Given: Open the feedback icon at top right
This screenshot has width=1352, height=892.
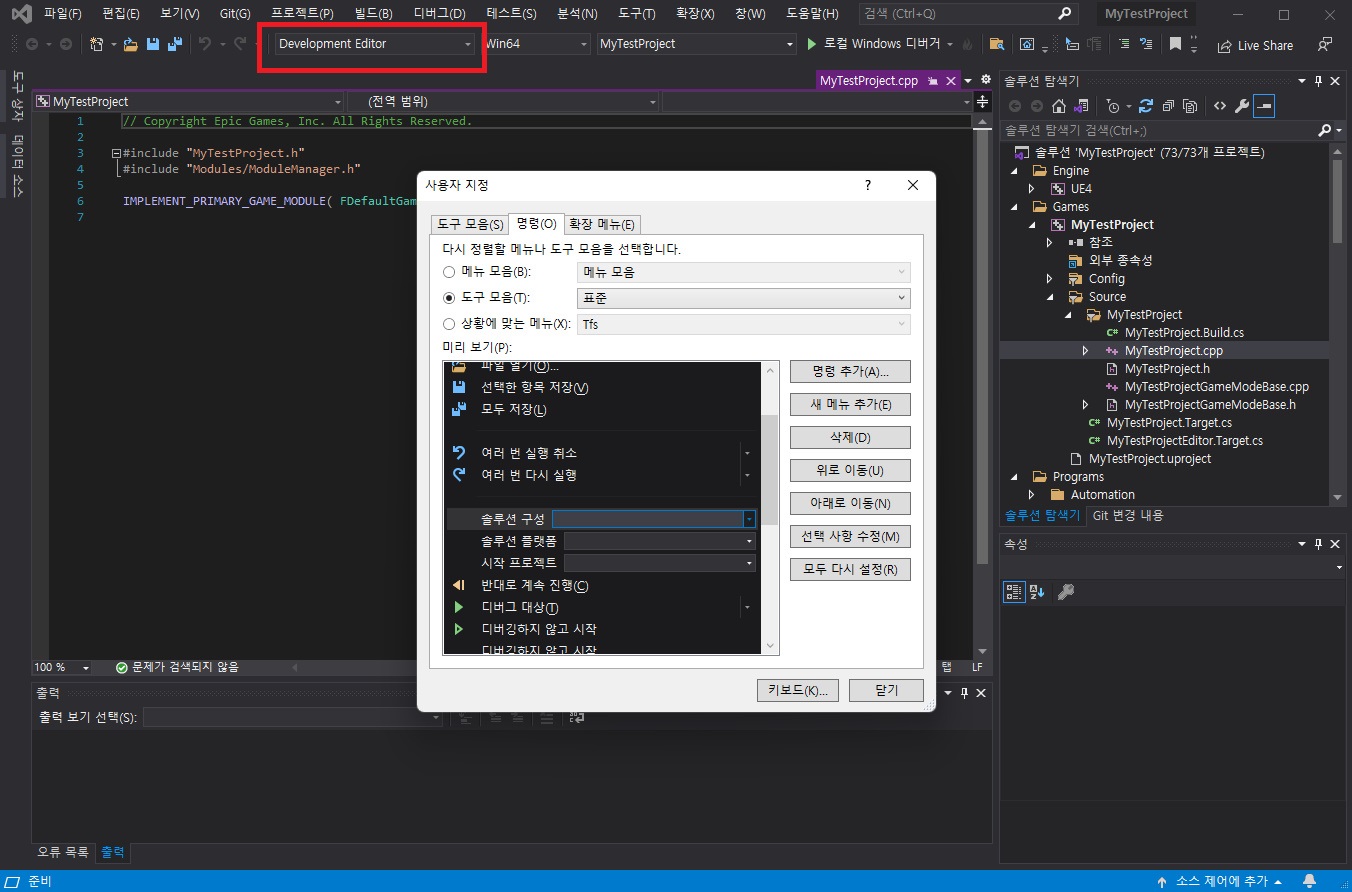Looking at the screenshot, I should tap(1325, 44).
